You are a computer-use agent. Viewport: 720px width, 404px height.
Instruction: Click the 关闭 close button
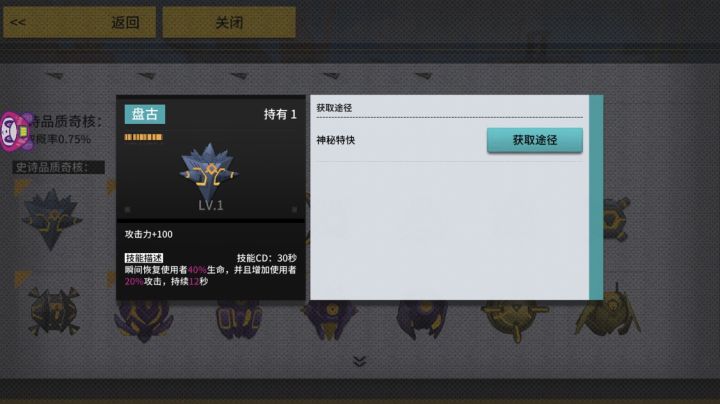pos(229,22)
